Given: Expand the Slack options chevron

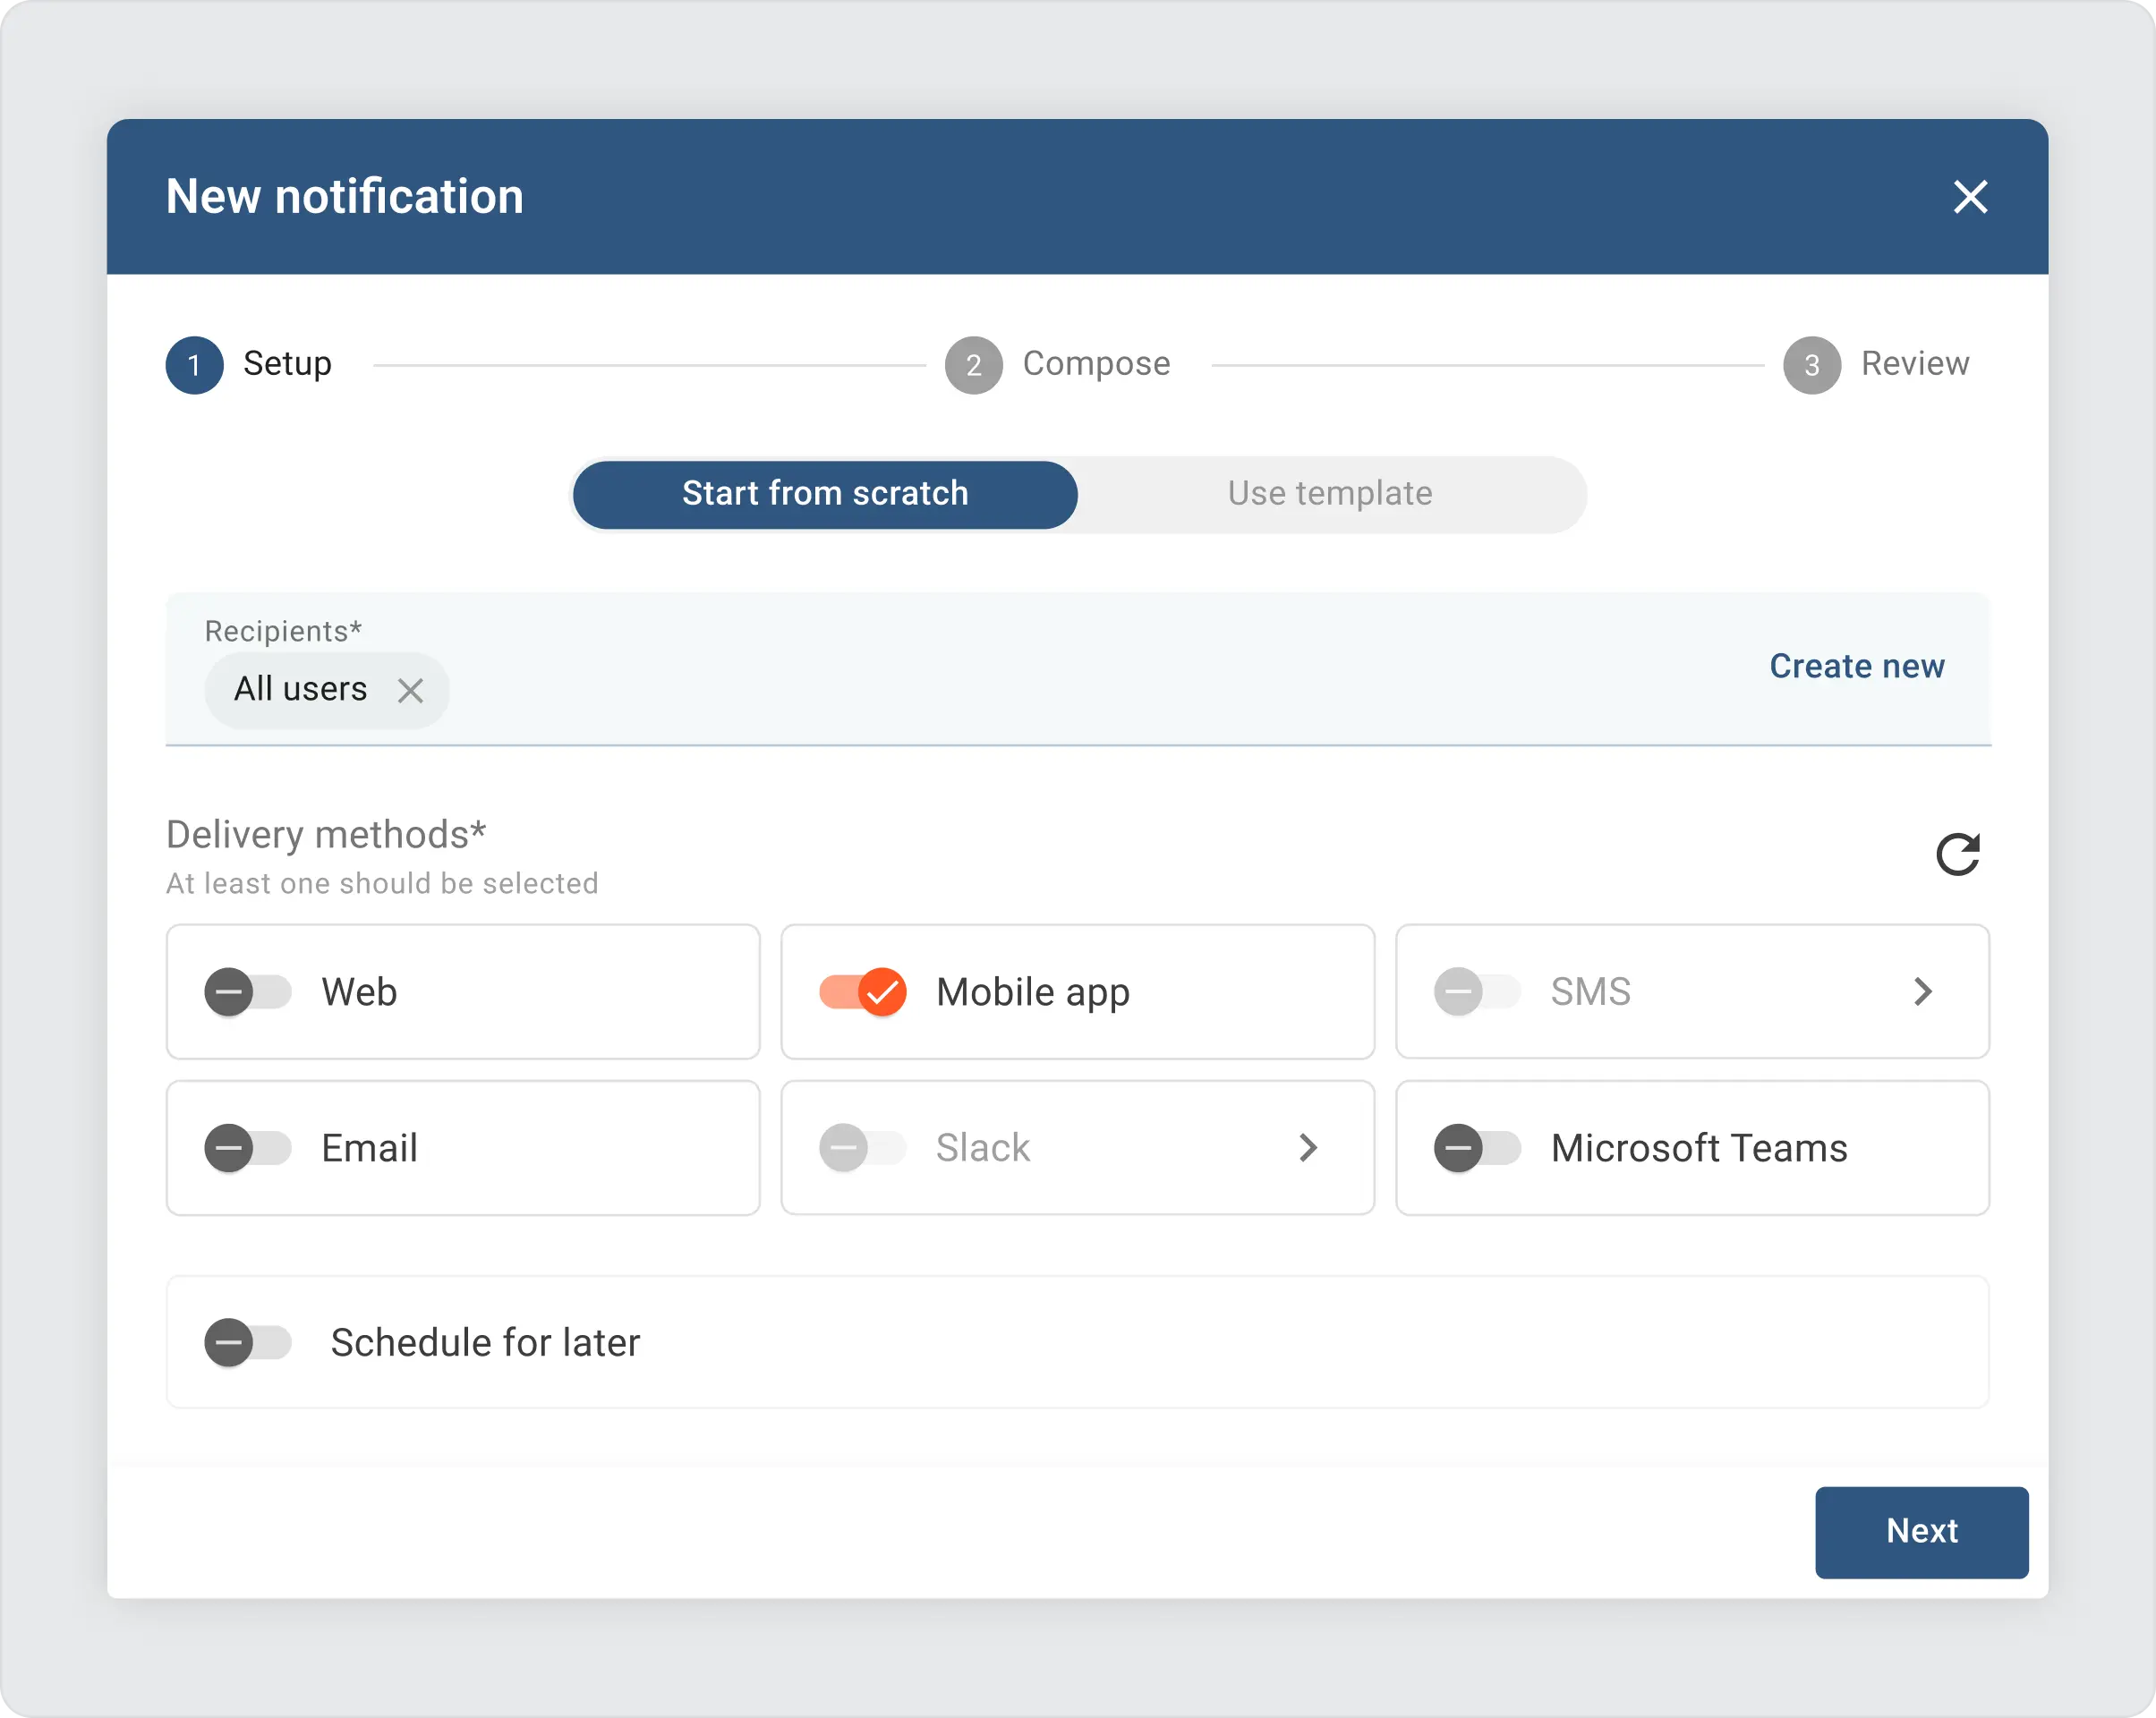Looking at the screenshot, I should [1308, 1148].
